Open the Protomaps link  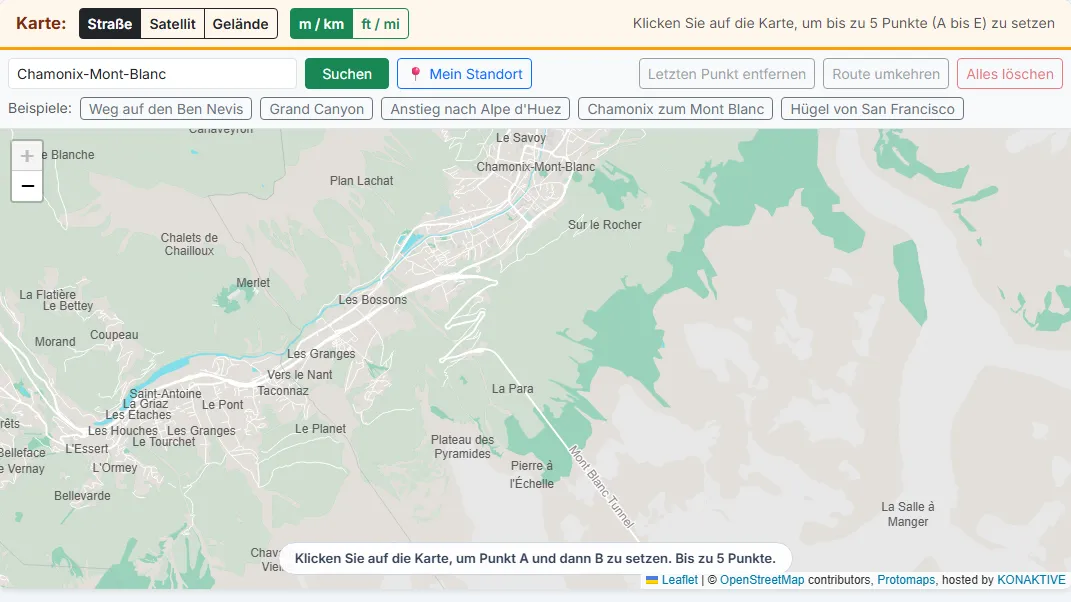click(906, 579)
